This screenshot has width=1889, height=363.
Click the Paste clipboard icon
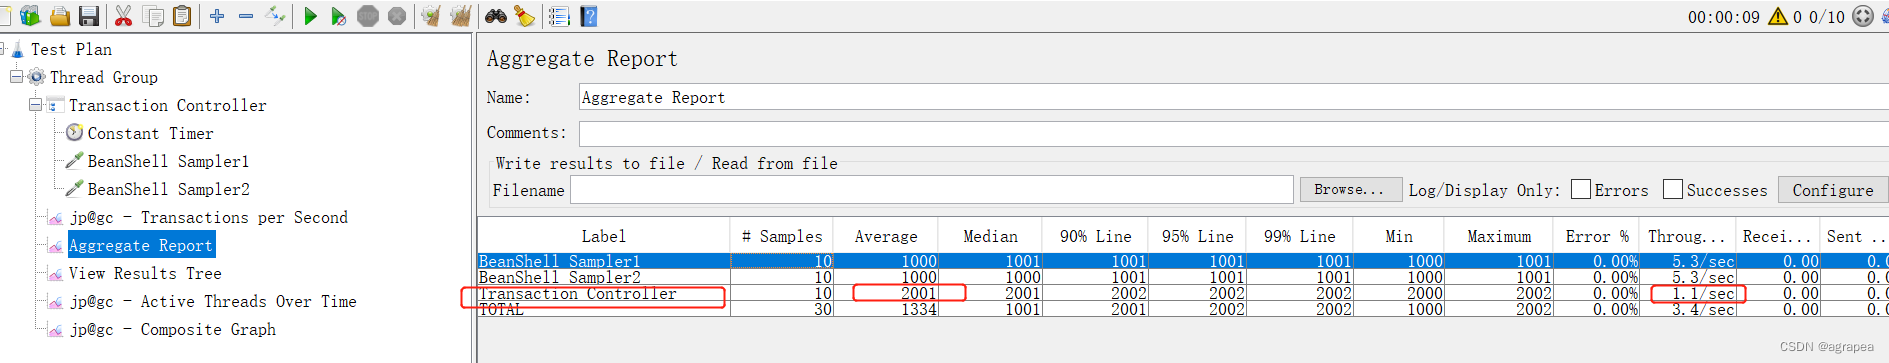182,16
